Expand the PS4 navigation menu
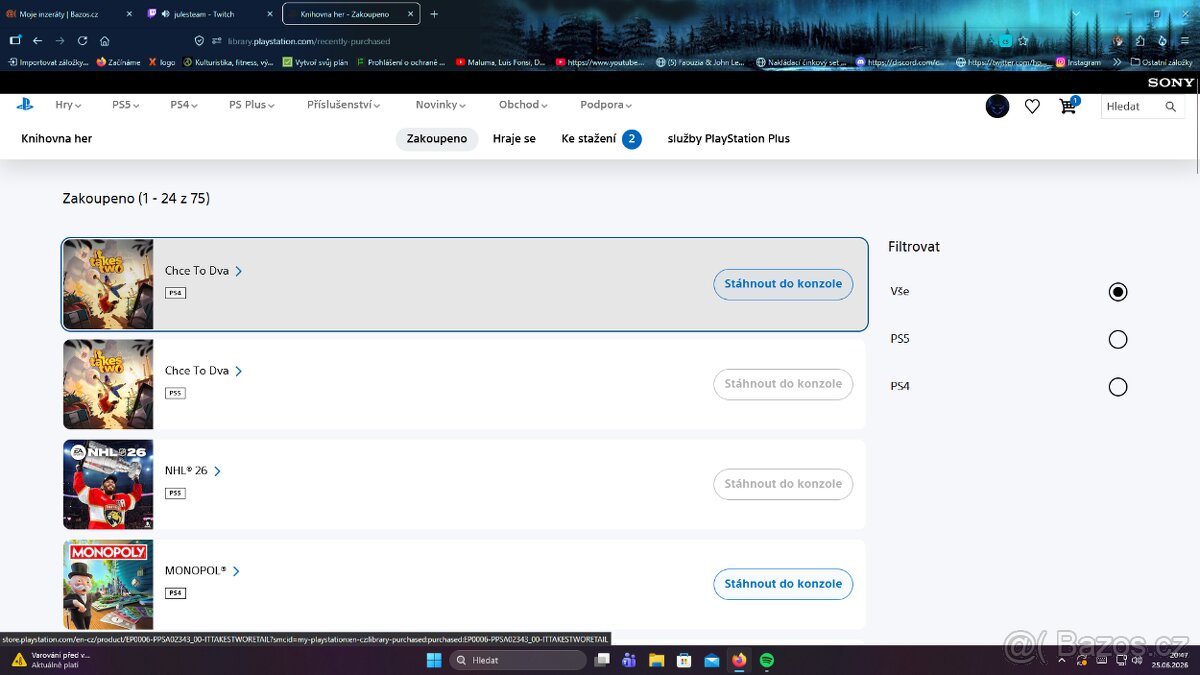This screenshot has height=675, width=1200. (184, 105)
